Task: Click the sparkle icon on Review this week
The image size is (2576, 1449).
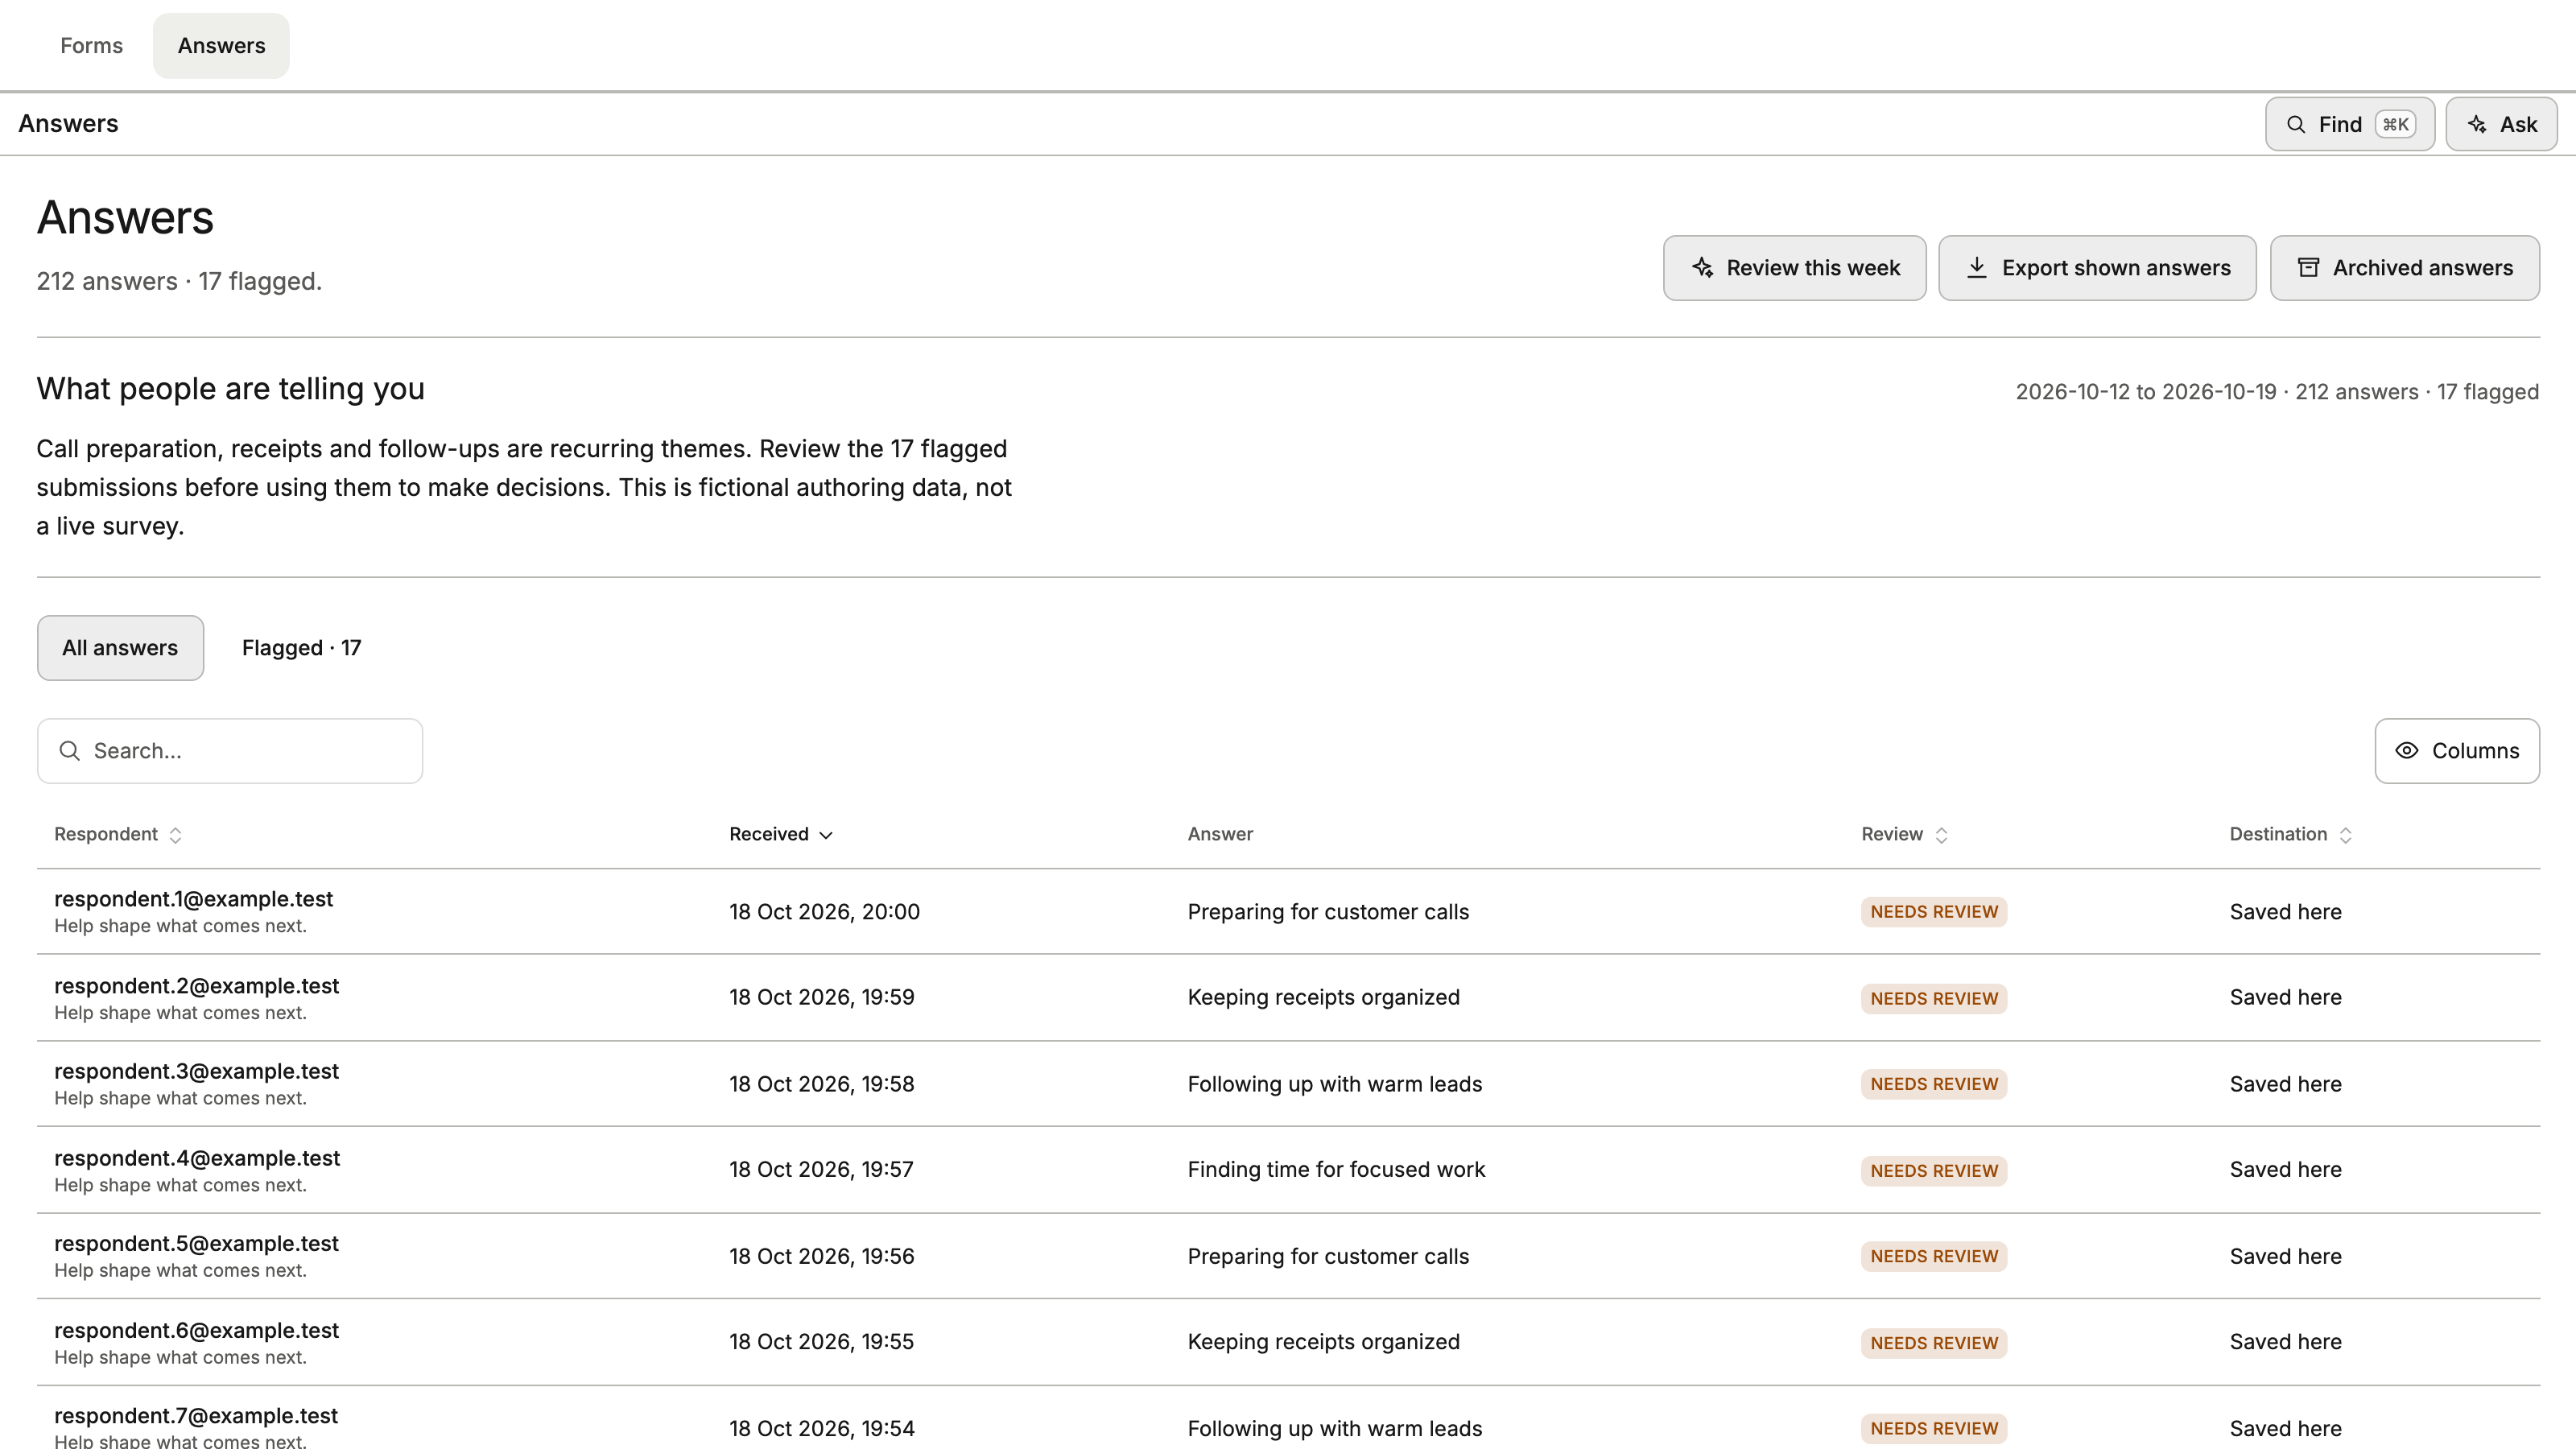Action: [1703, 267]
